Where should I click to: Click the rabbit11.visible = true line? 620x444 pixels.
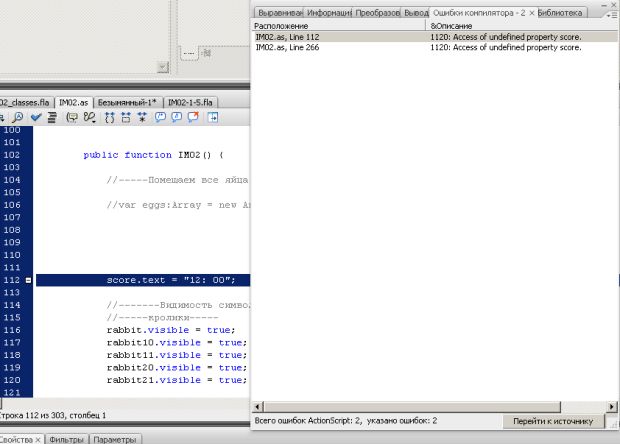(177, 355)
